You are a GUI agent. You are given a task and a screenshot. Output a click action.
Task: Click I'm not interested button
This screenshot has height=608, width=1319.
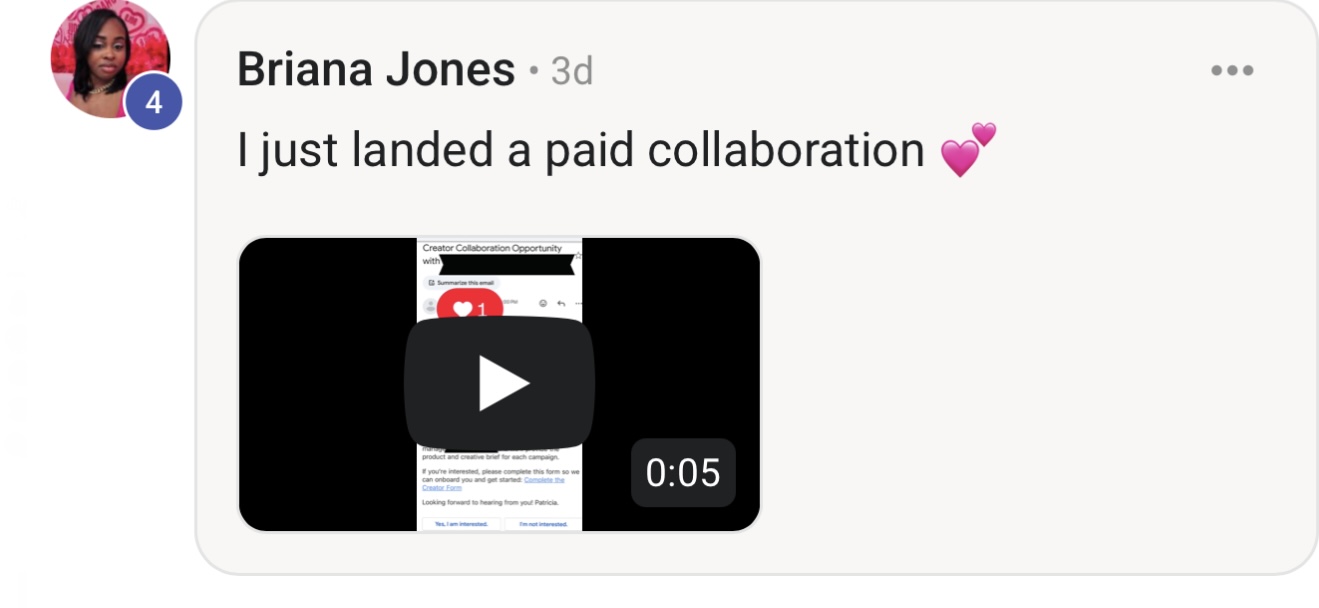(x=543, y=524)
